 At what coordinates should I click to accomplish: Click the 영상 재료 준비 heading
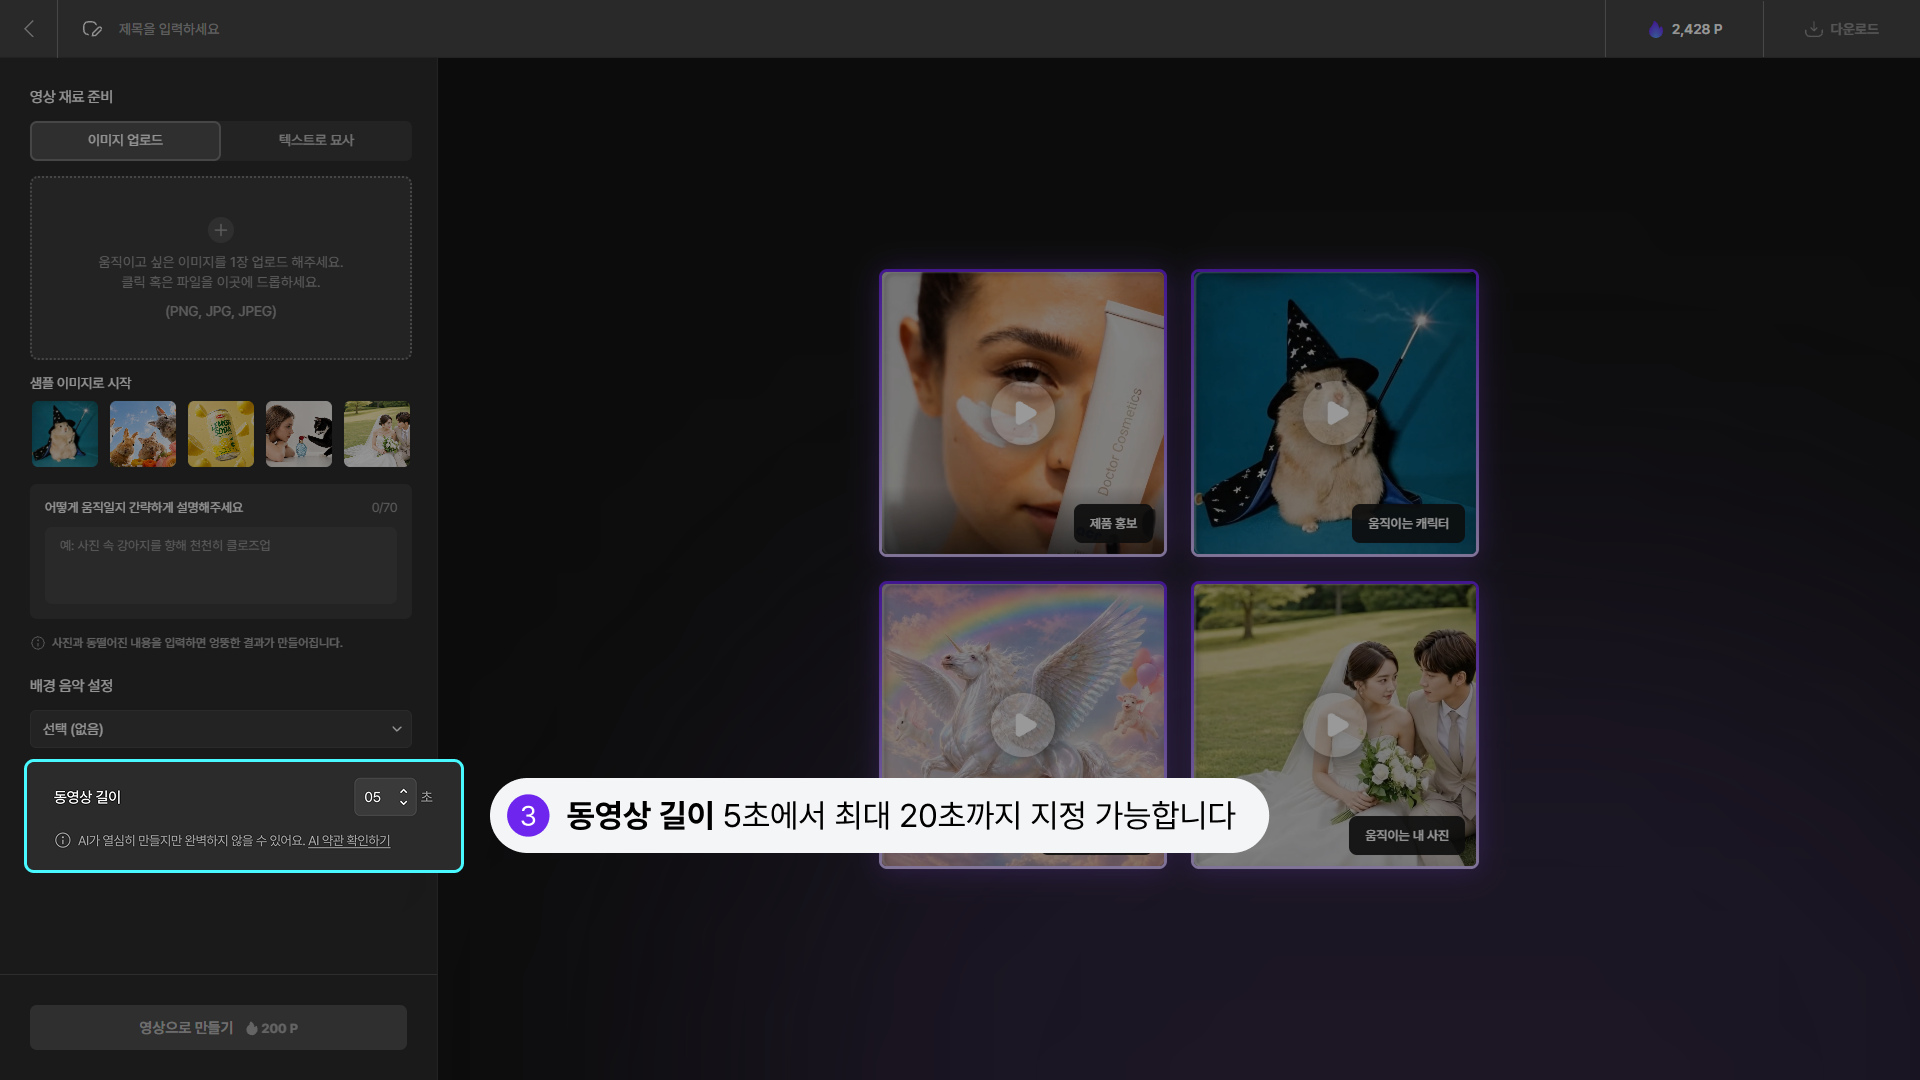click(x=71, y=97)
